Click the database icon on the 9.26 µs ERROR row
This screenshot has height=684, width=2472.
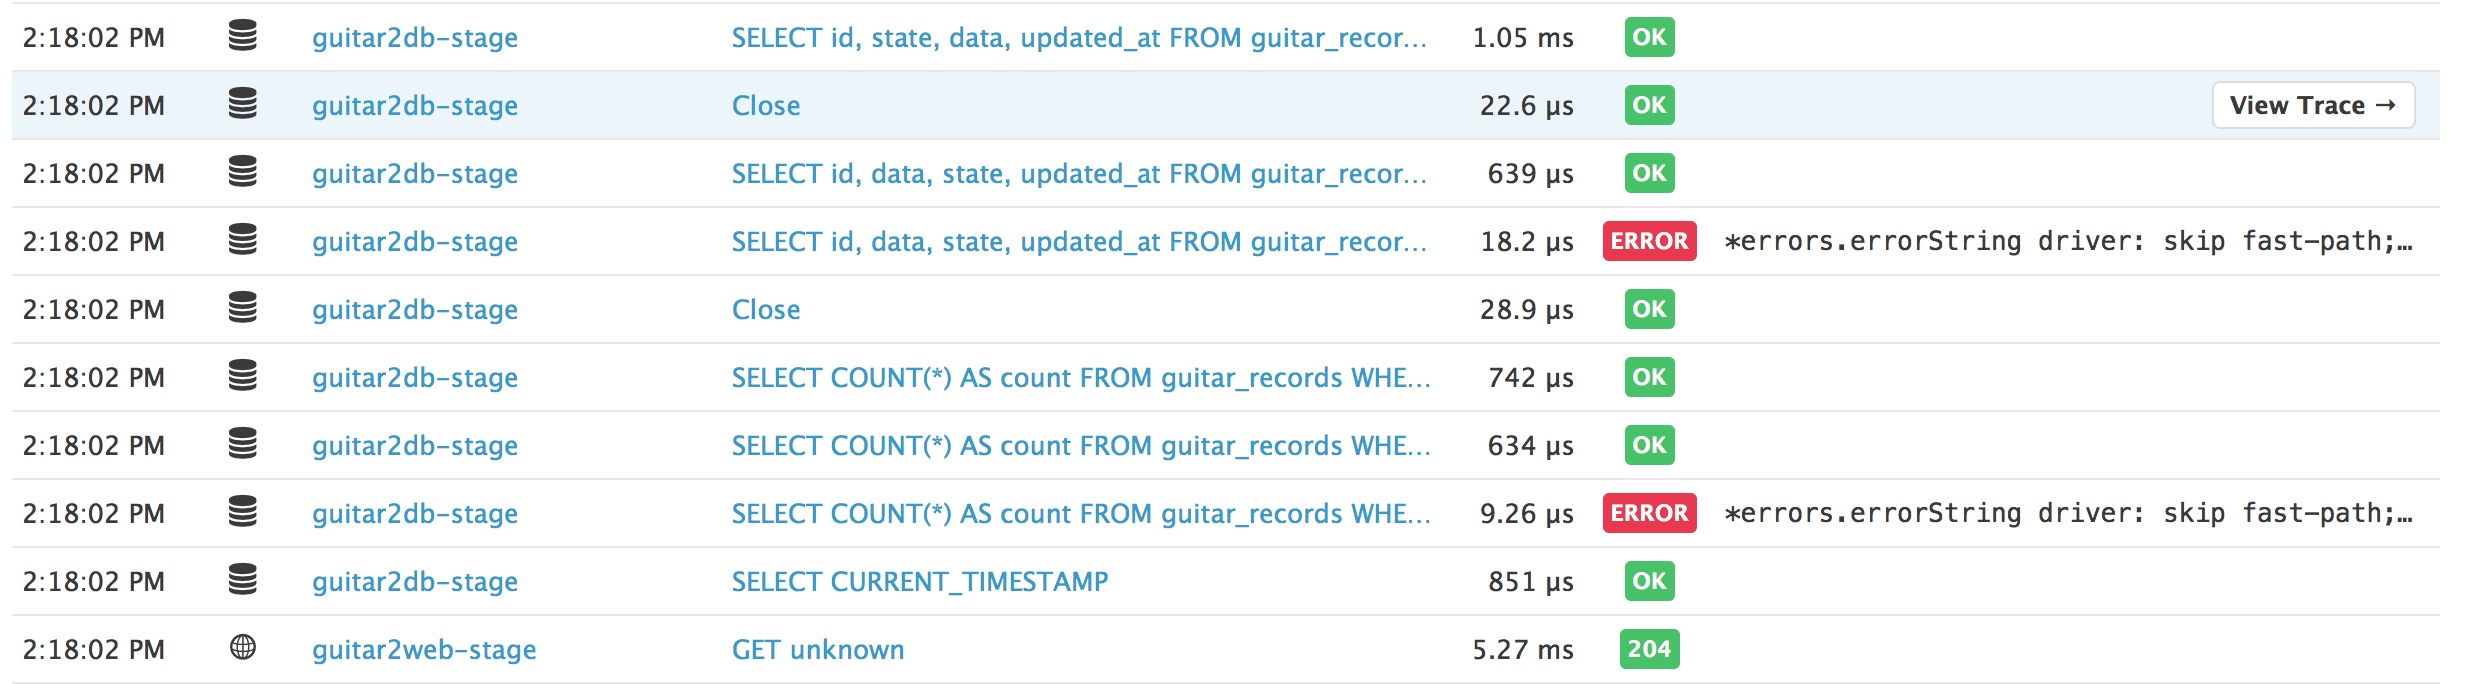(243, 513)
